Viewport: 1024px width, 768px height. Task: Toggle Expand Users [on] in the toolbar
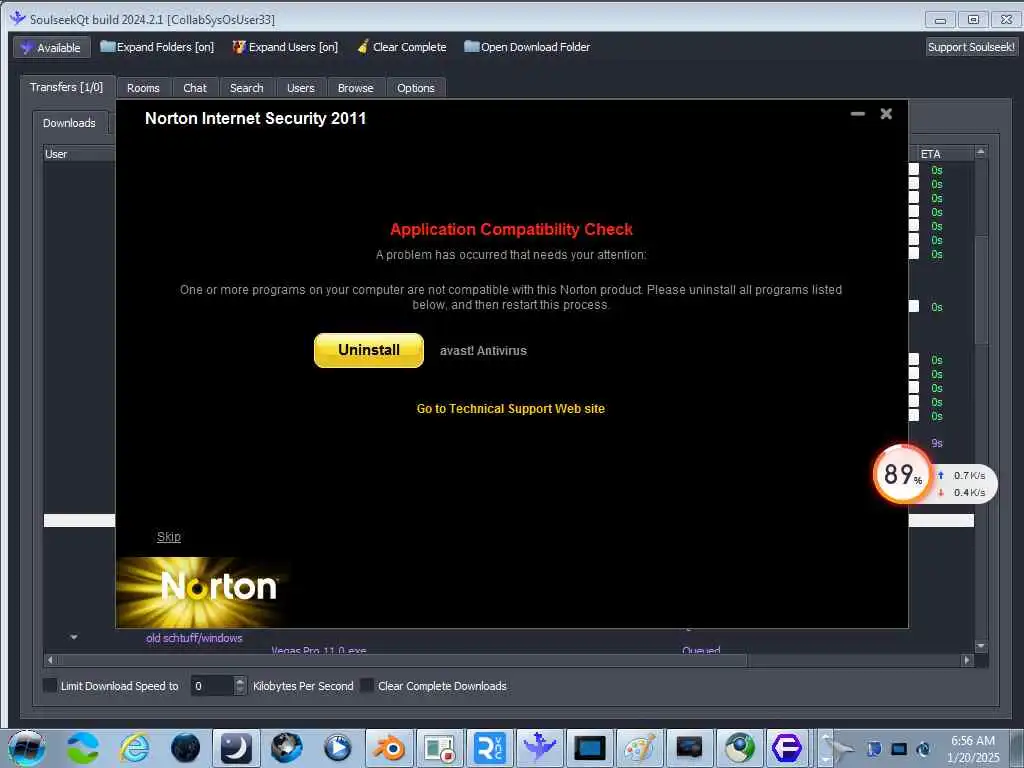pos(285,47)
